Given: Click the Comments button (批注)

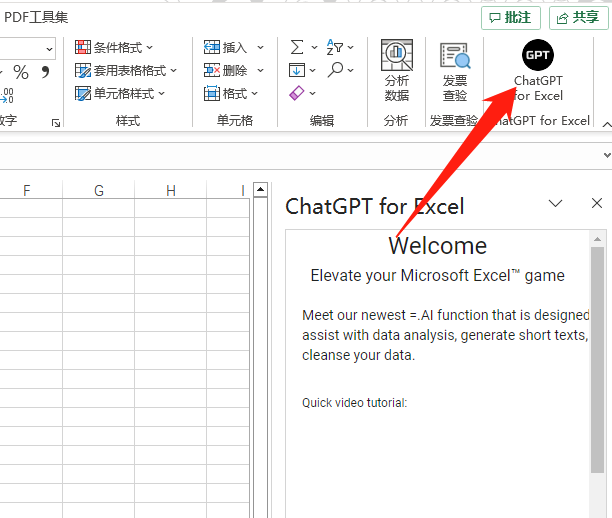Looking at the screenshot, I should click(x=511, y=18).
